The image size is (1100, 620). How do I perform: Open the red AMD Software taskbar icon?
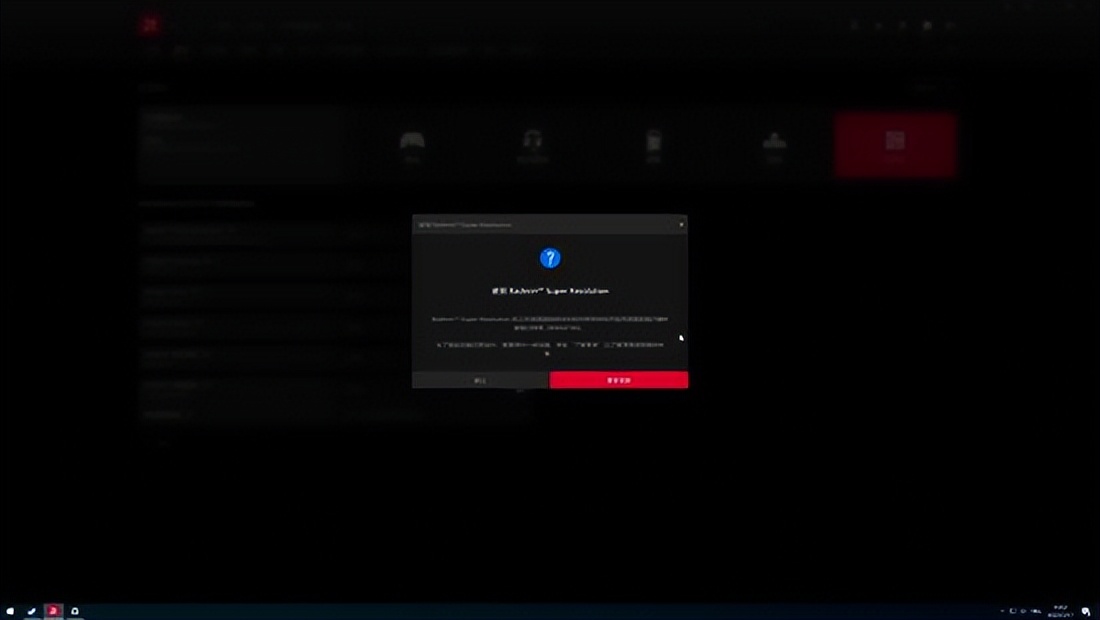tap(53, 612)
